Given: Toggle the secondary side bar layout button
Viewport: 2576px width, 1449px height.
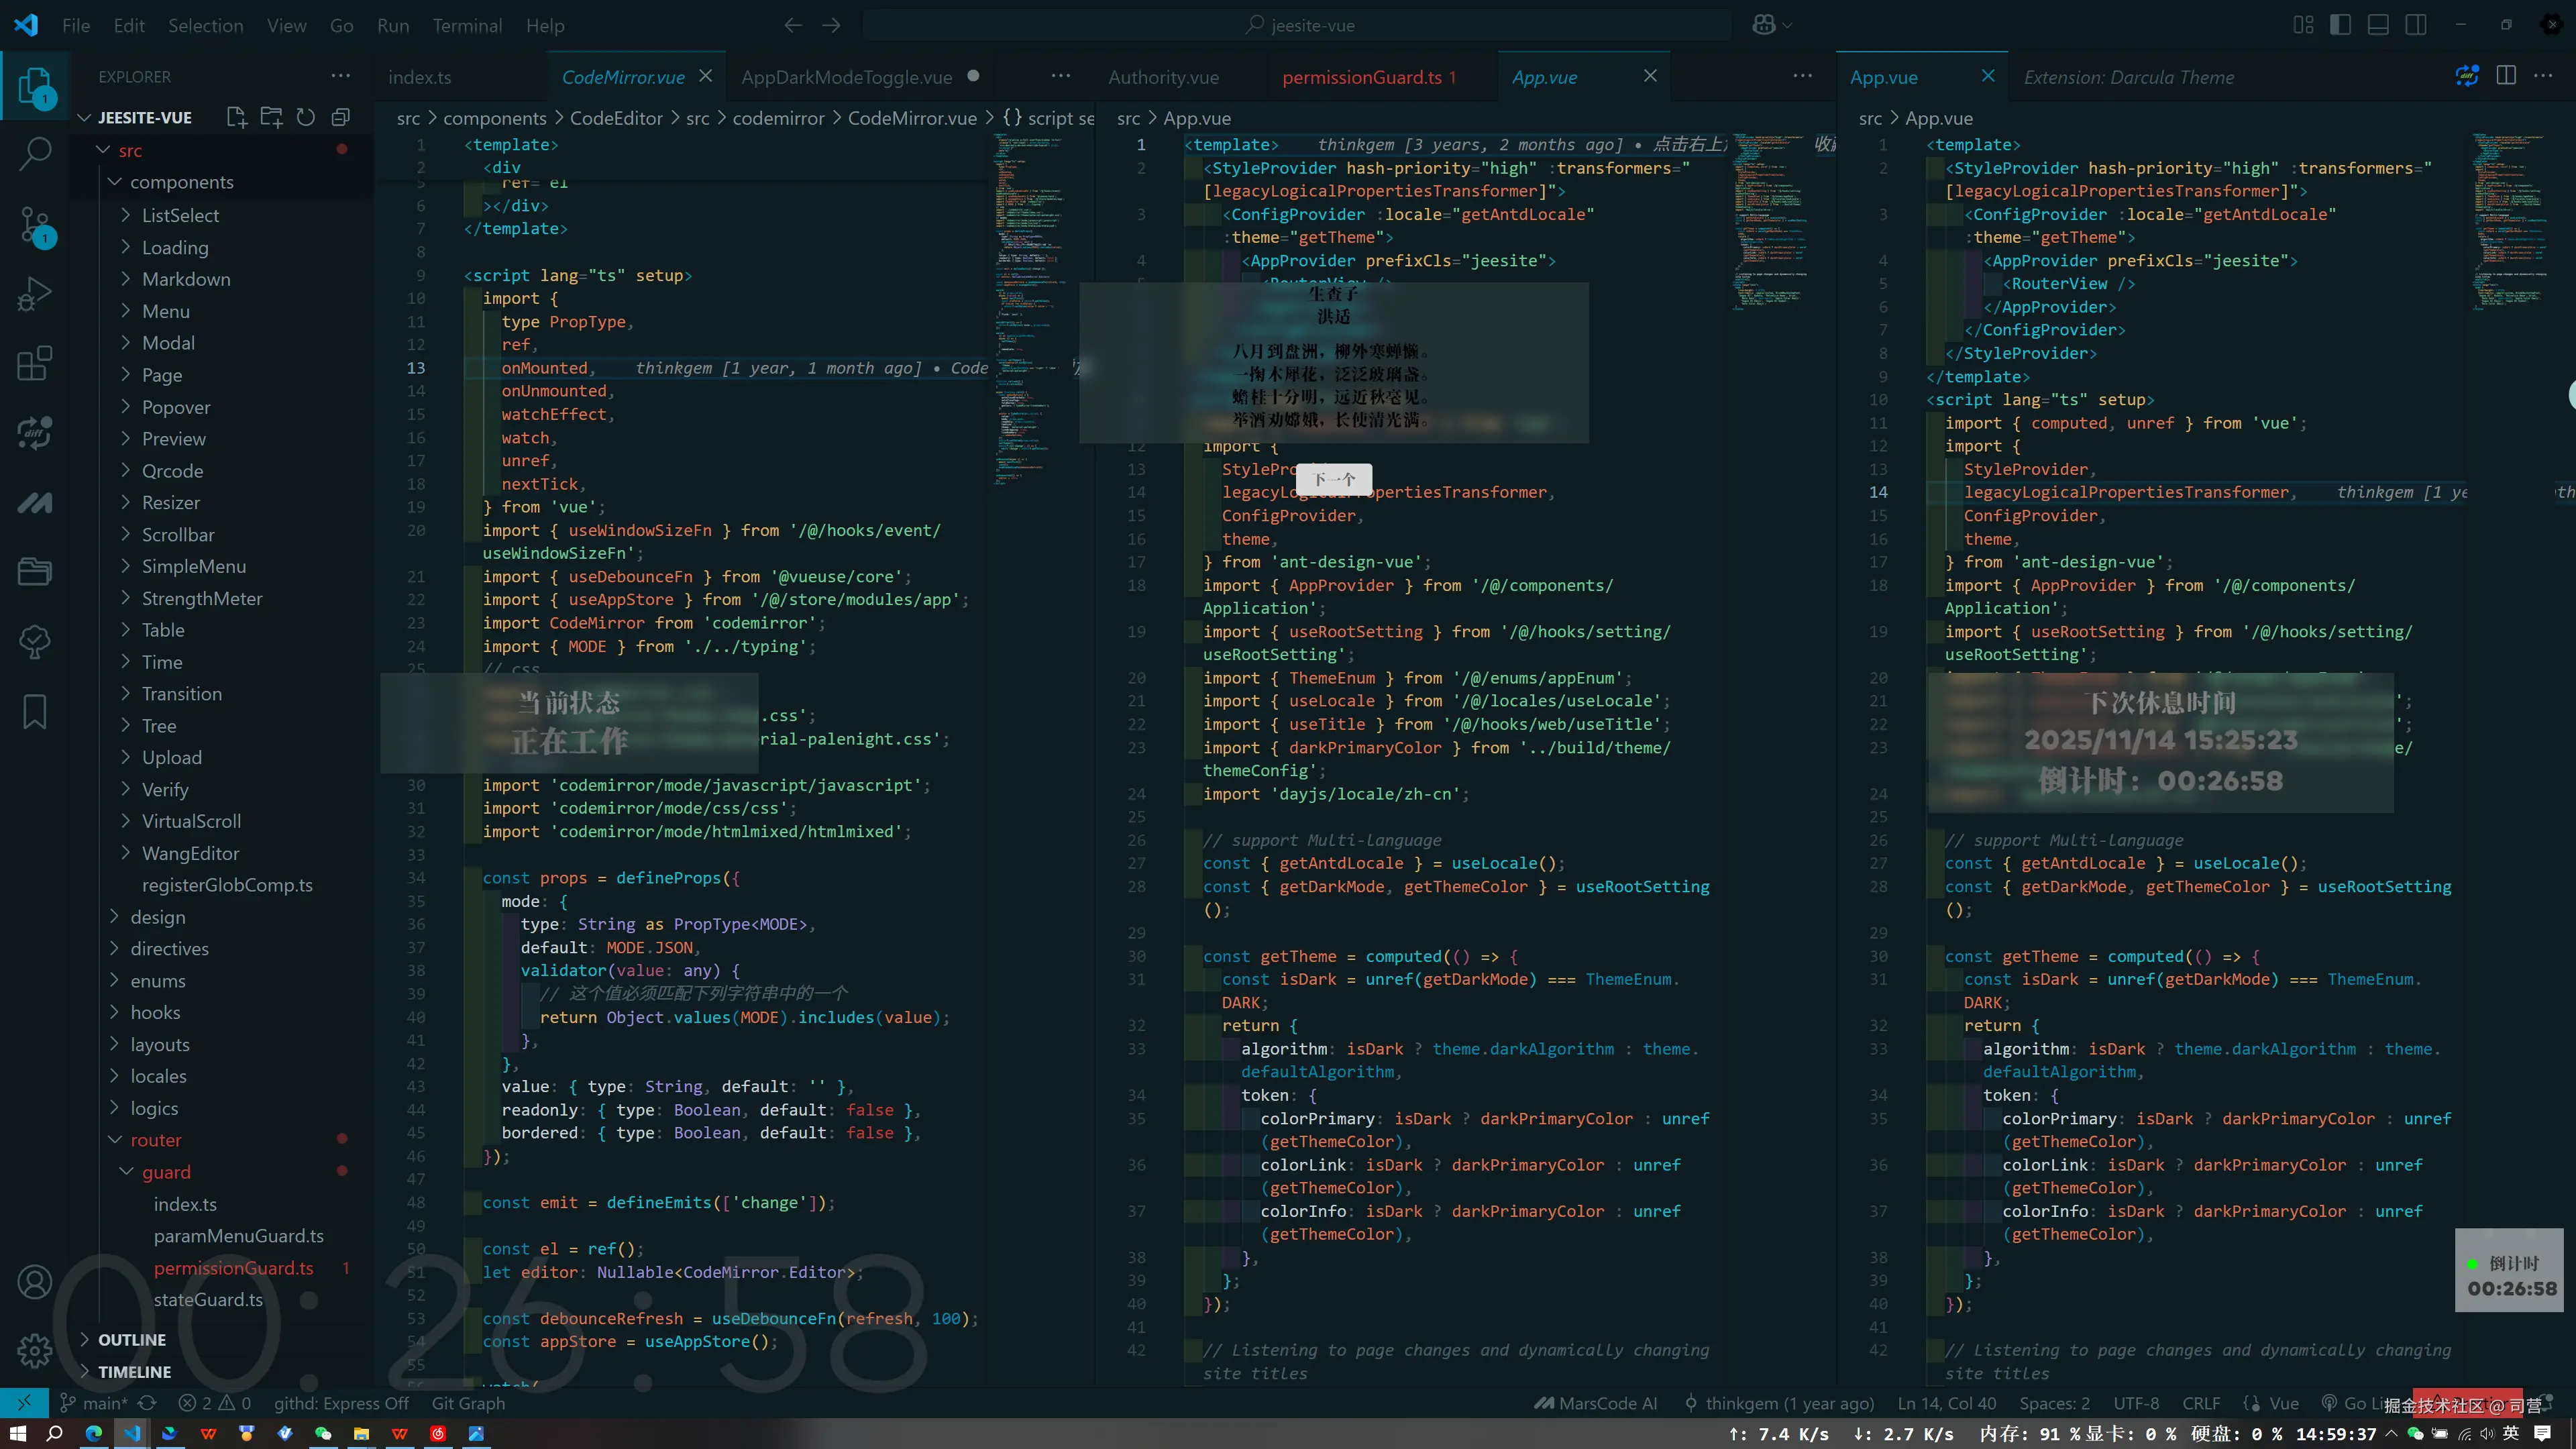Looking at the screenshot, I should click(x=2416, y=25).
